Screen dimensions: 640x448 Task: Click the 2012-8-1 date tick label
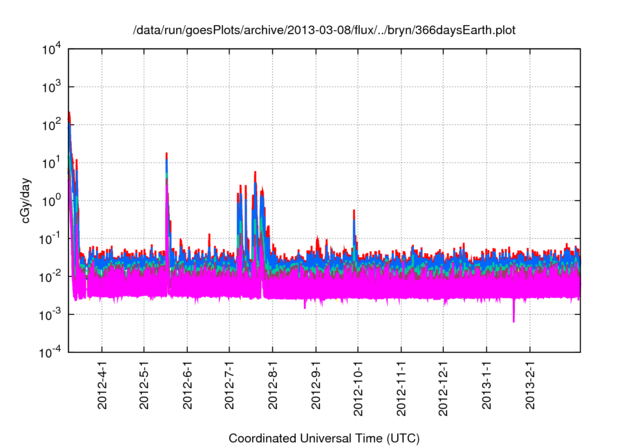[274, 385]
